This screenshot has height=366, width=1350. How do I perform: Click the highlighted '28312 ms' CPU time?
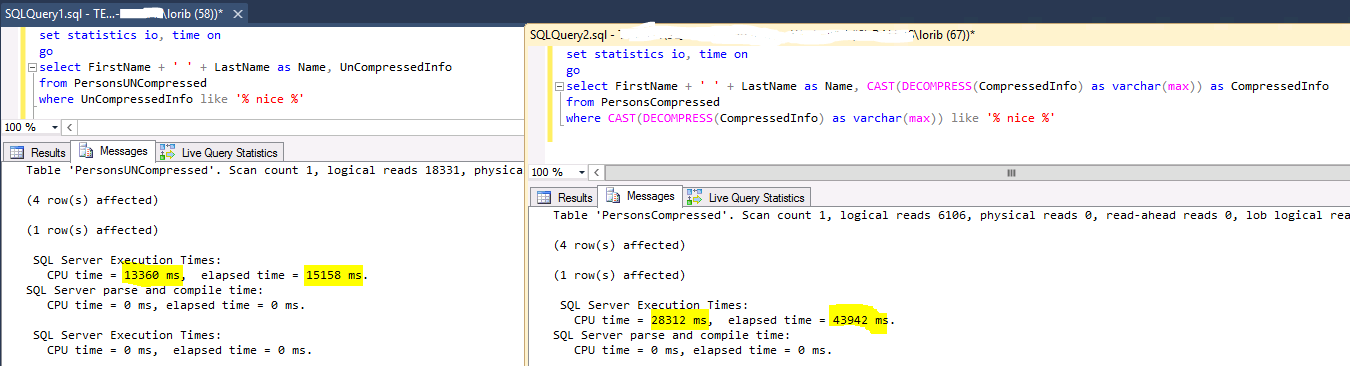[679, 320]
